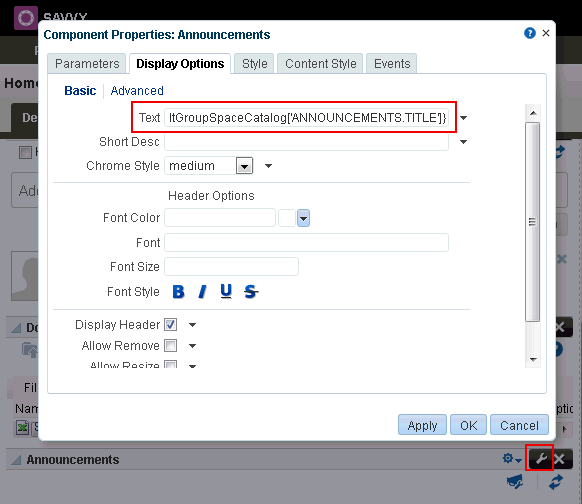Click the Text input field

pyautogui.click(x=307, y=118)
